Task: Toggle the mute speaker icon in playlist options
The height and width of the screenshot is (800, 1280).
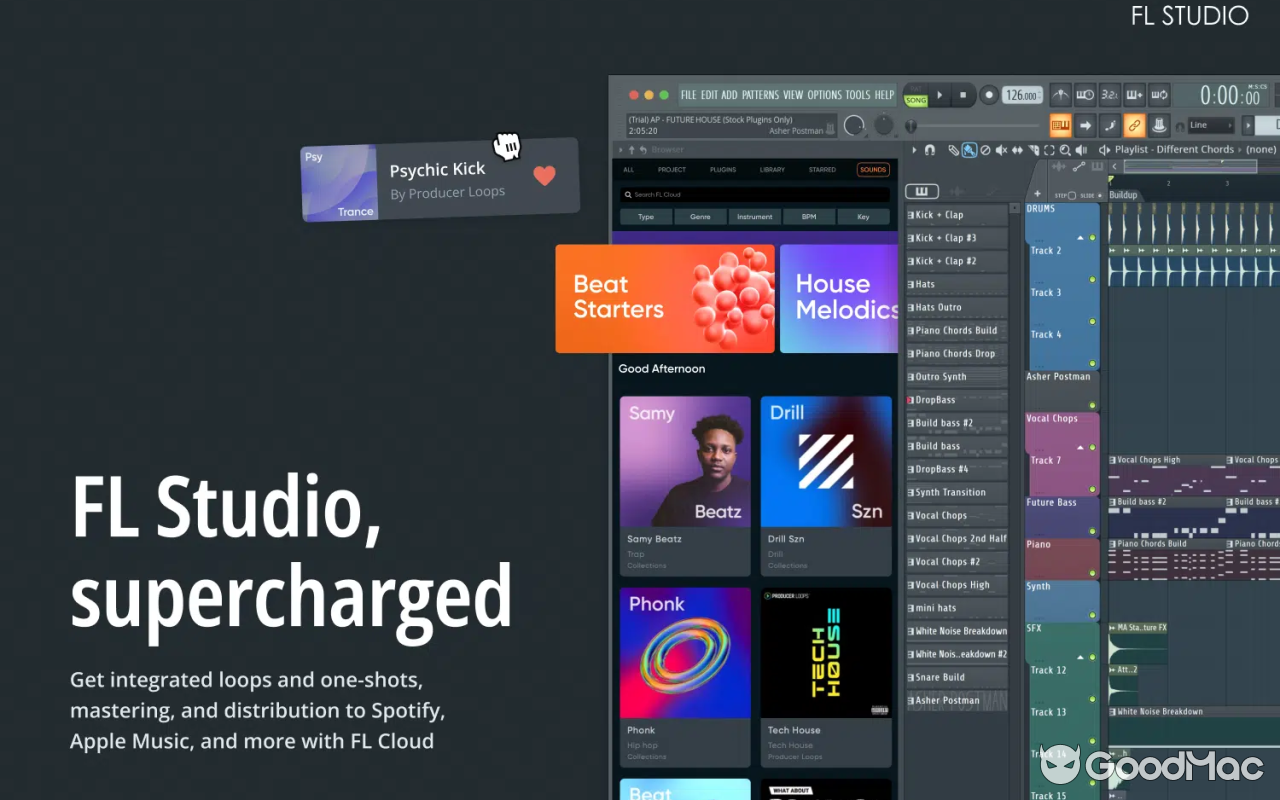Action: tap(1001, 150)
